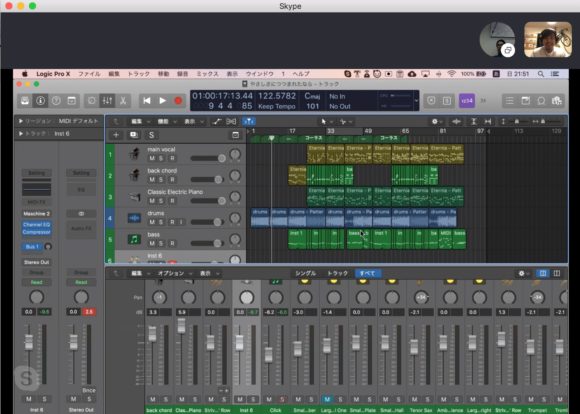Adjust main vocal track volume slider

[x=209, y=158]
